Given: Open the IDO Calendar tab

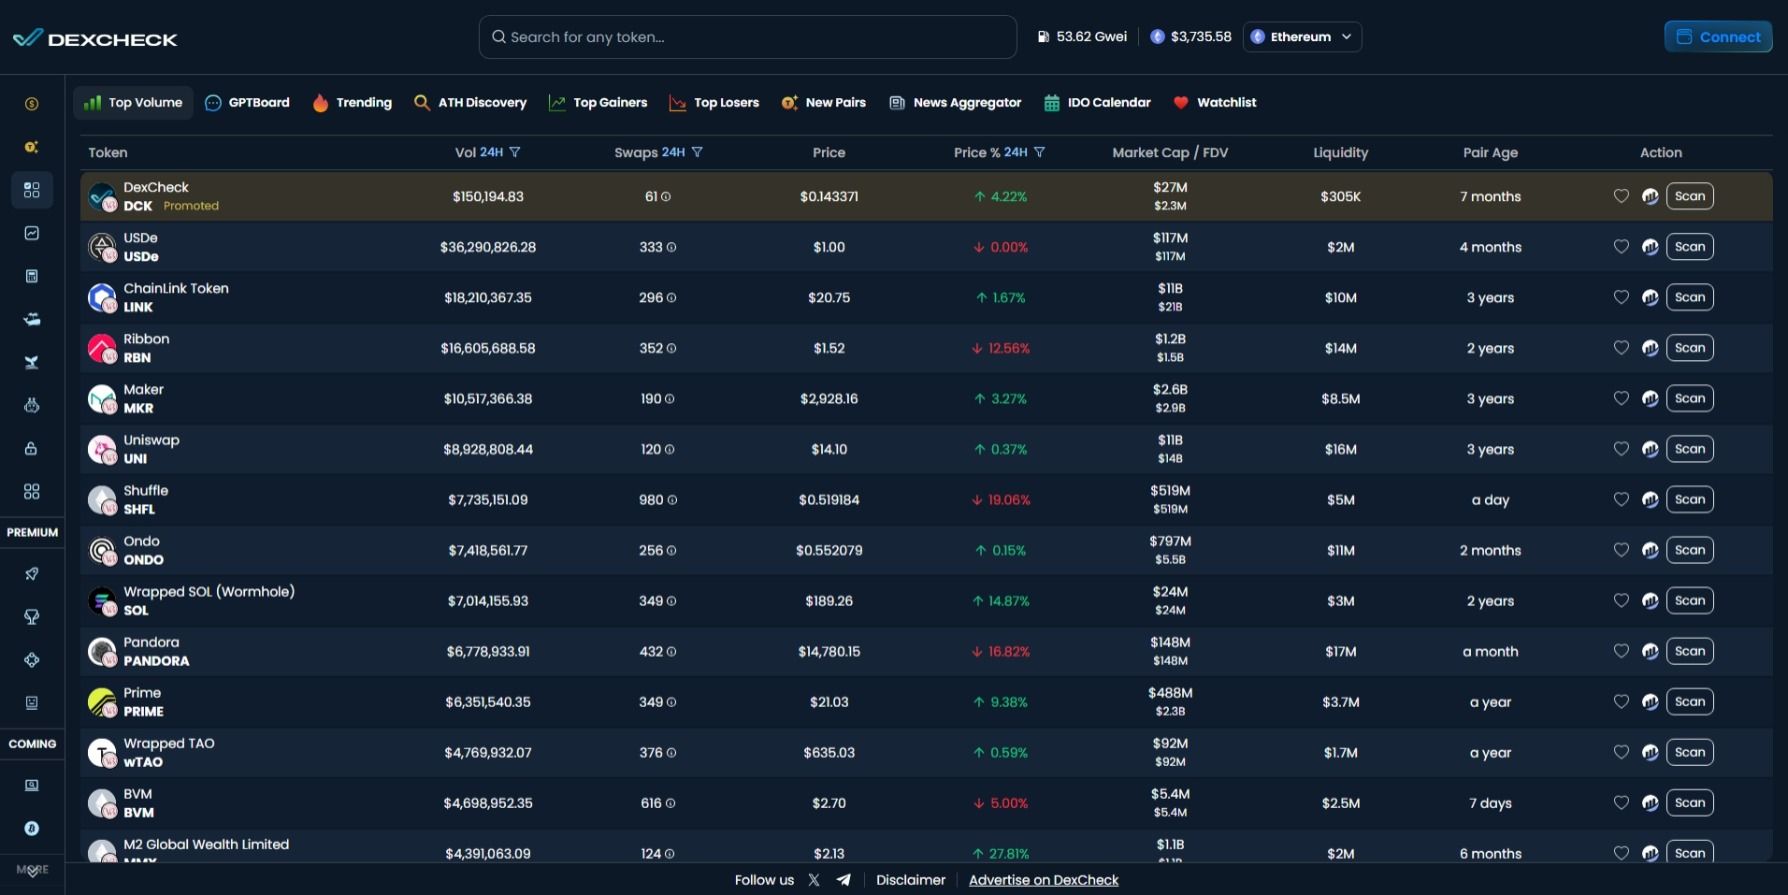Looking at the screenshot, I should pos(1097,102).
